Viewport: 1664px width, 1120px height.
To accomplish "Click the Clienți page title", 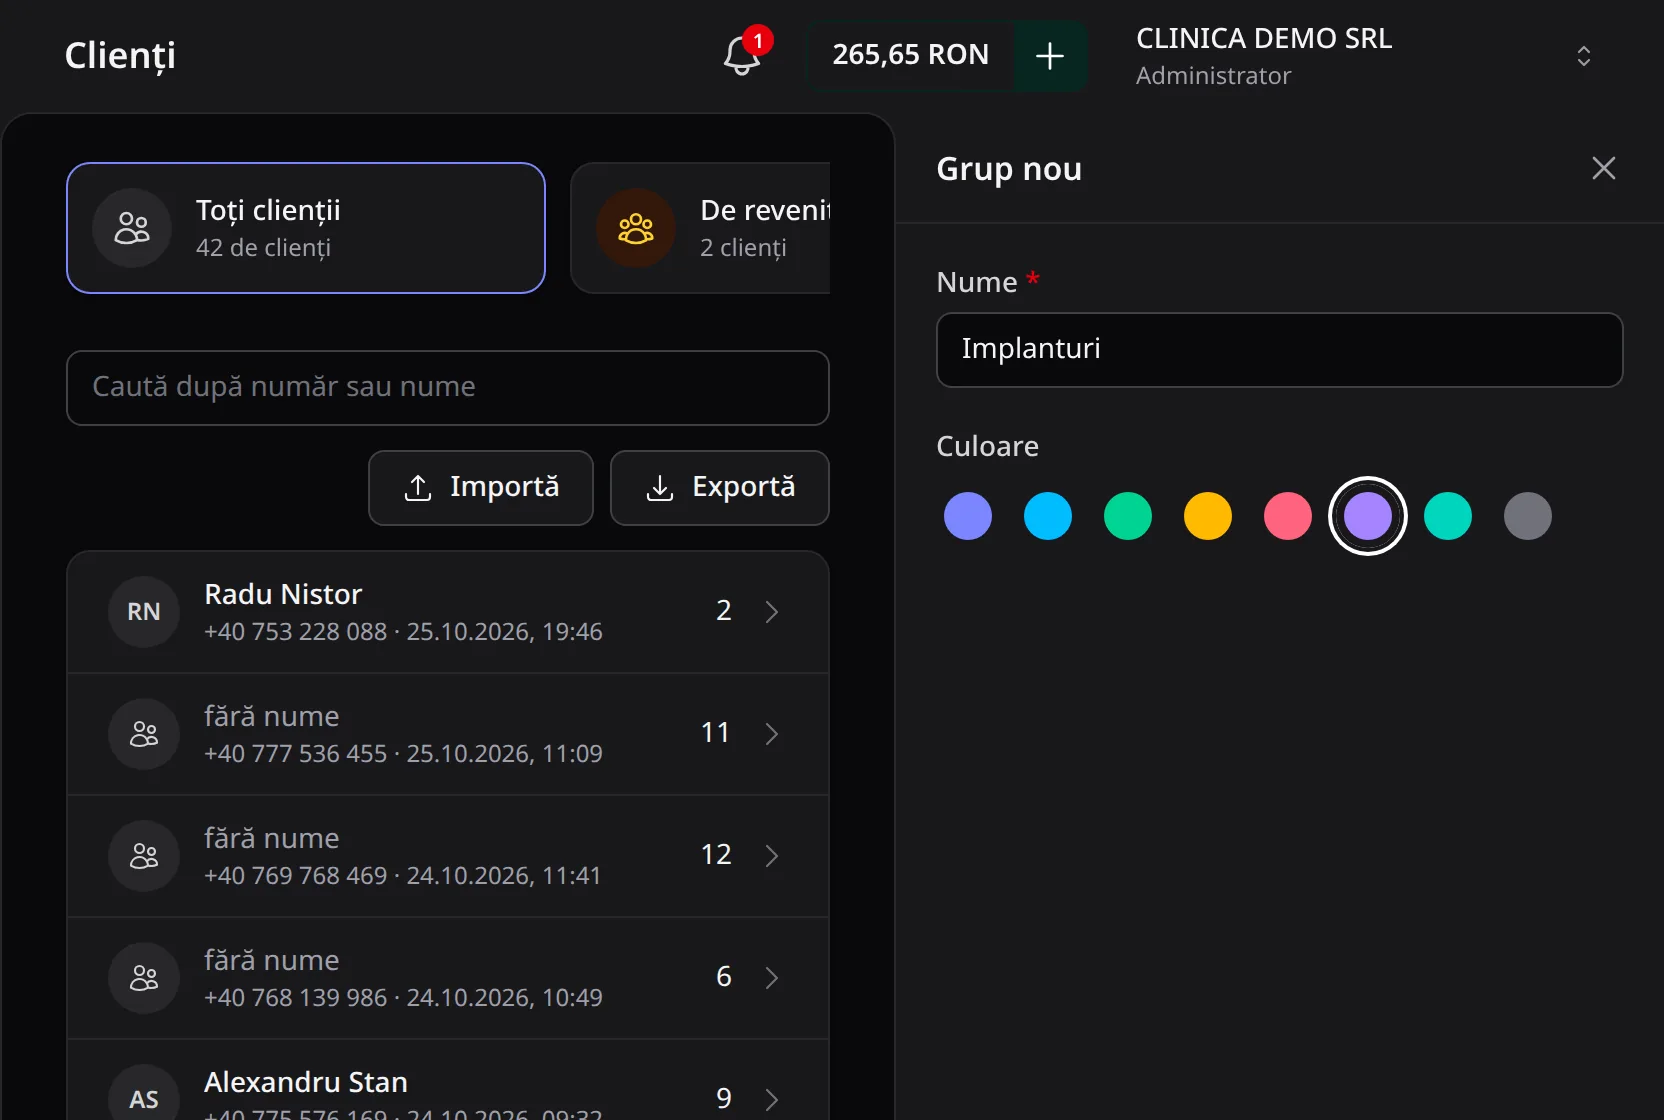I will pyautogui.click(x=120, y=56).
